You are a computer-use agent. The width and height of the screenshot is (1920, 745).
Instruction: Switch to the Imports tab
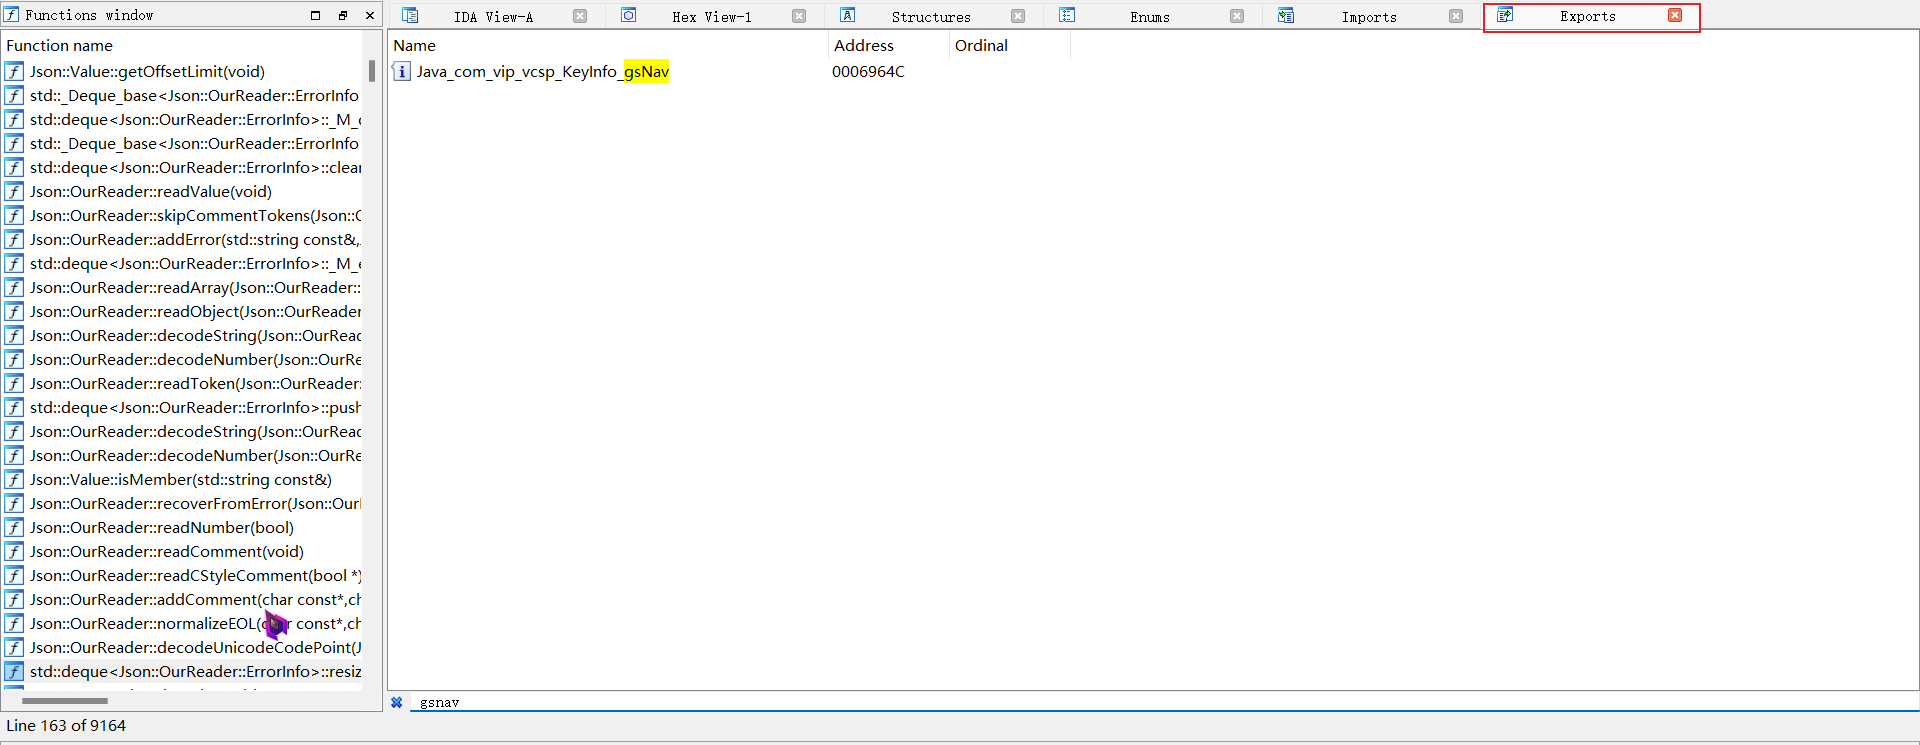pos(1368,17)
